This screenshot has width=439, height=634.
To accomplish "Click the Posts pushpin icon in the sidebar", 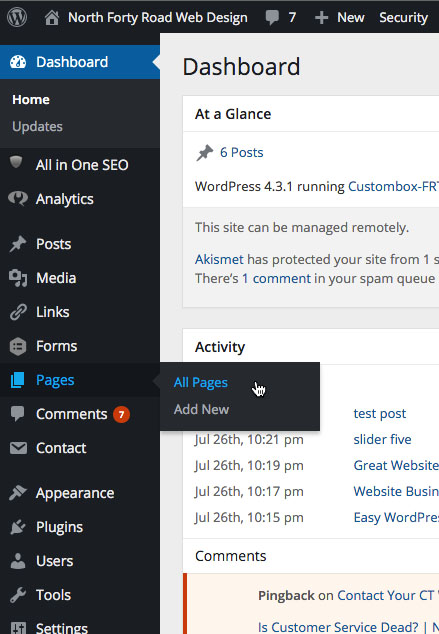I will 18,244.
